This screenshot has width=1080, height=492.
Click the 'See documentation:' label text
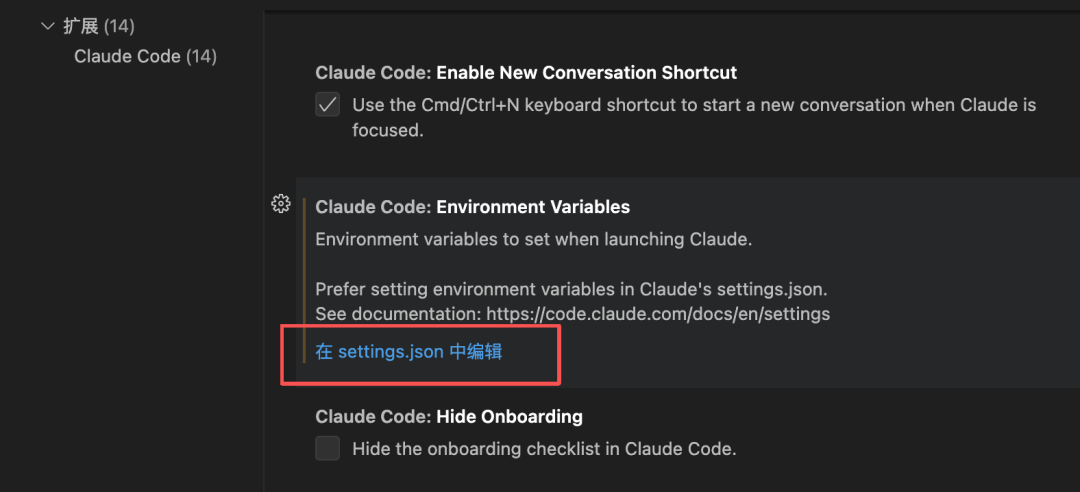[x=399, y=314]
